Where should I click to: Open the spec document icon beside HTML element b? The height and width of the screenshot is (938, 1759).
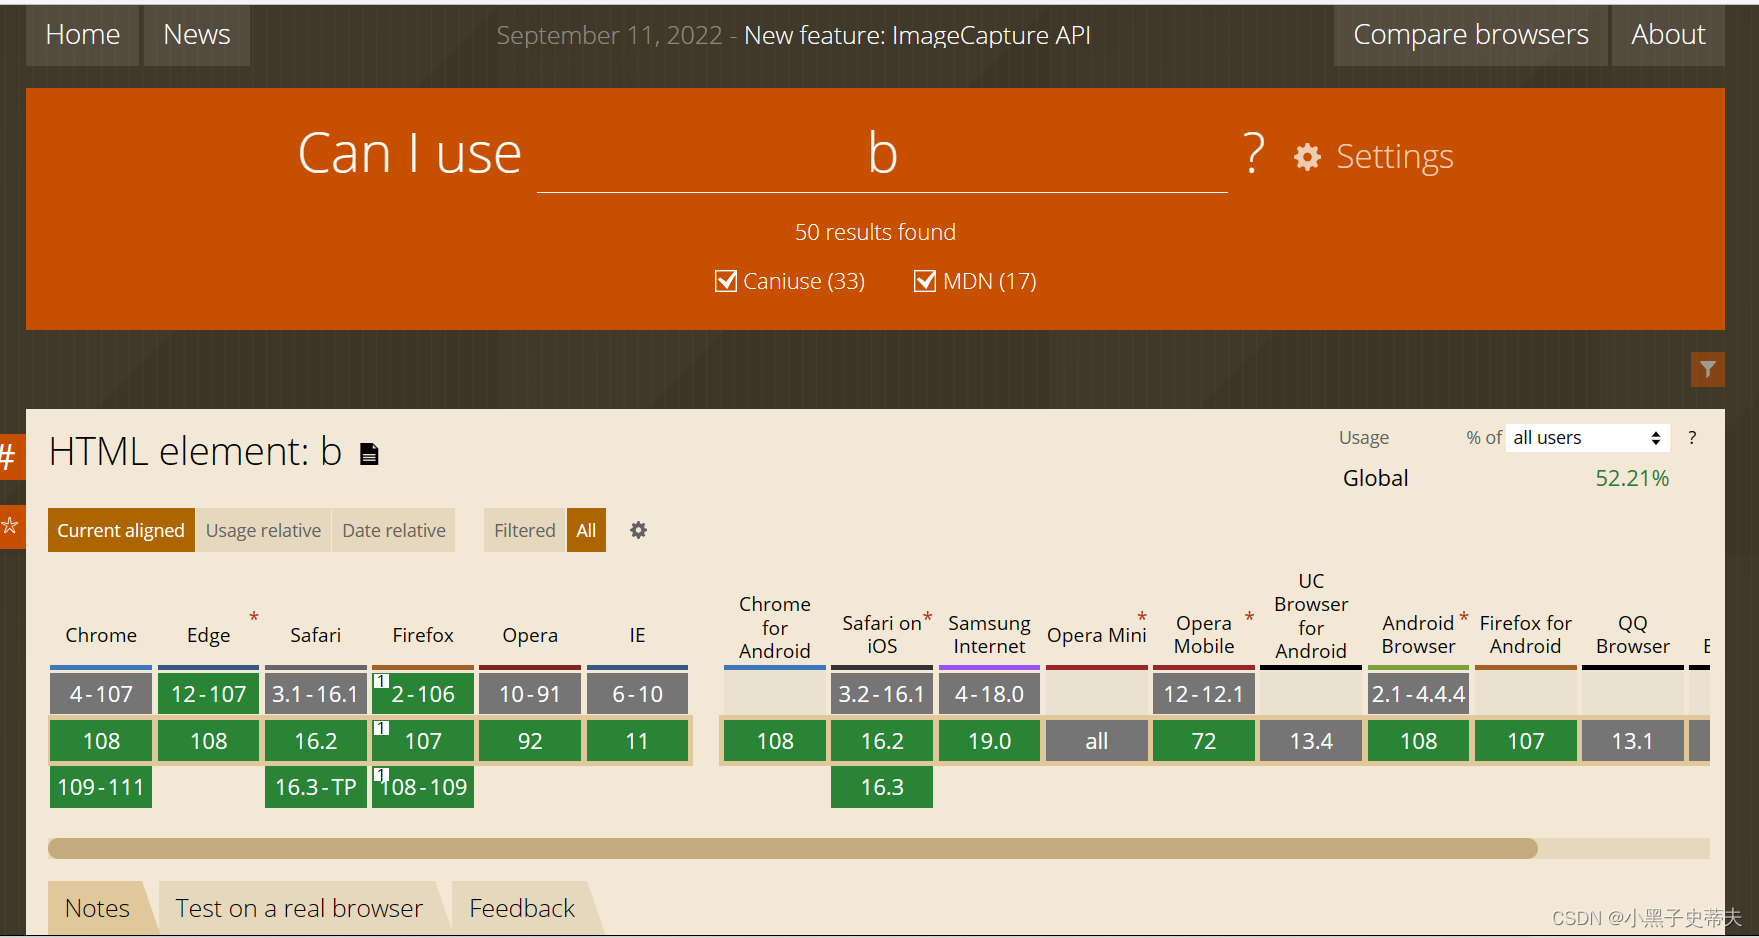[x=369, y=454]
